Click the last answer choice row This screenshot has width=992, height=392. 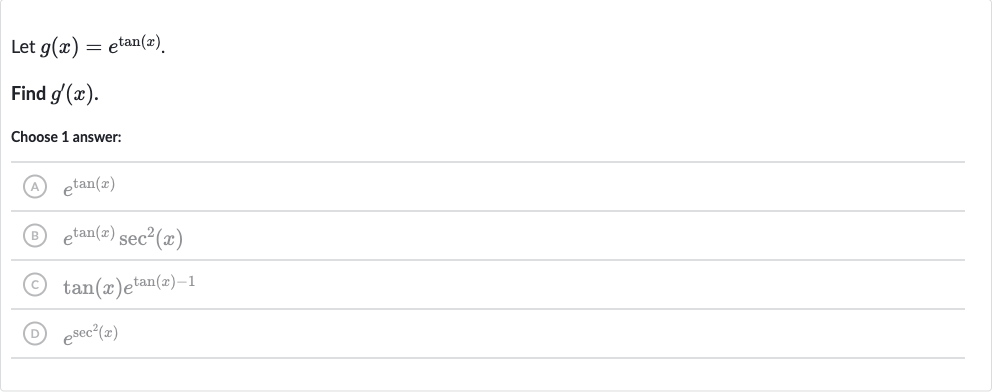[x=488, y=334]
